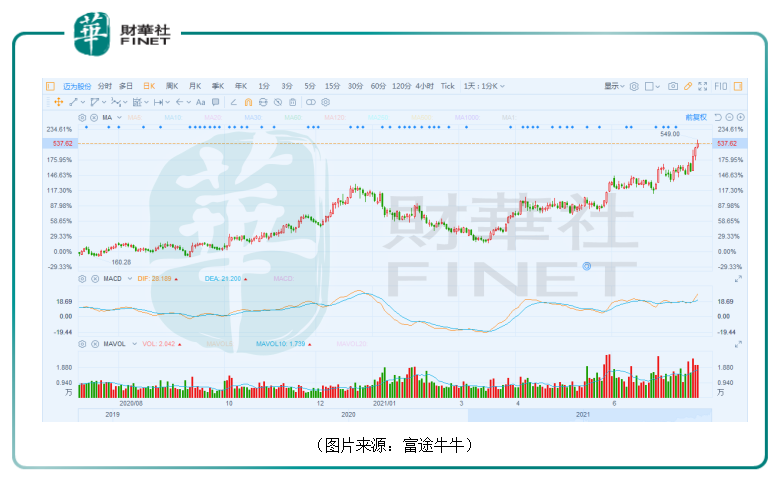This screenshot has width=779, height=479.
Task: Toggle the right sidebar panel icon
Action: click(737, 86)
